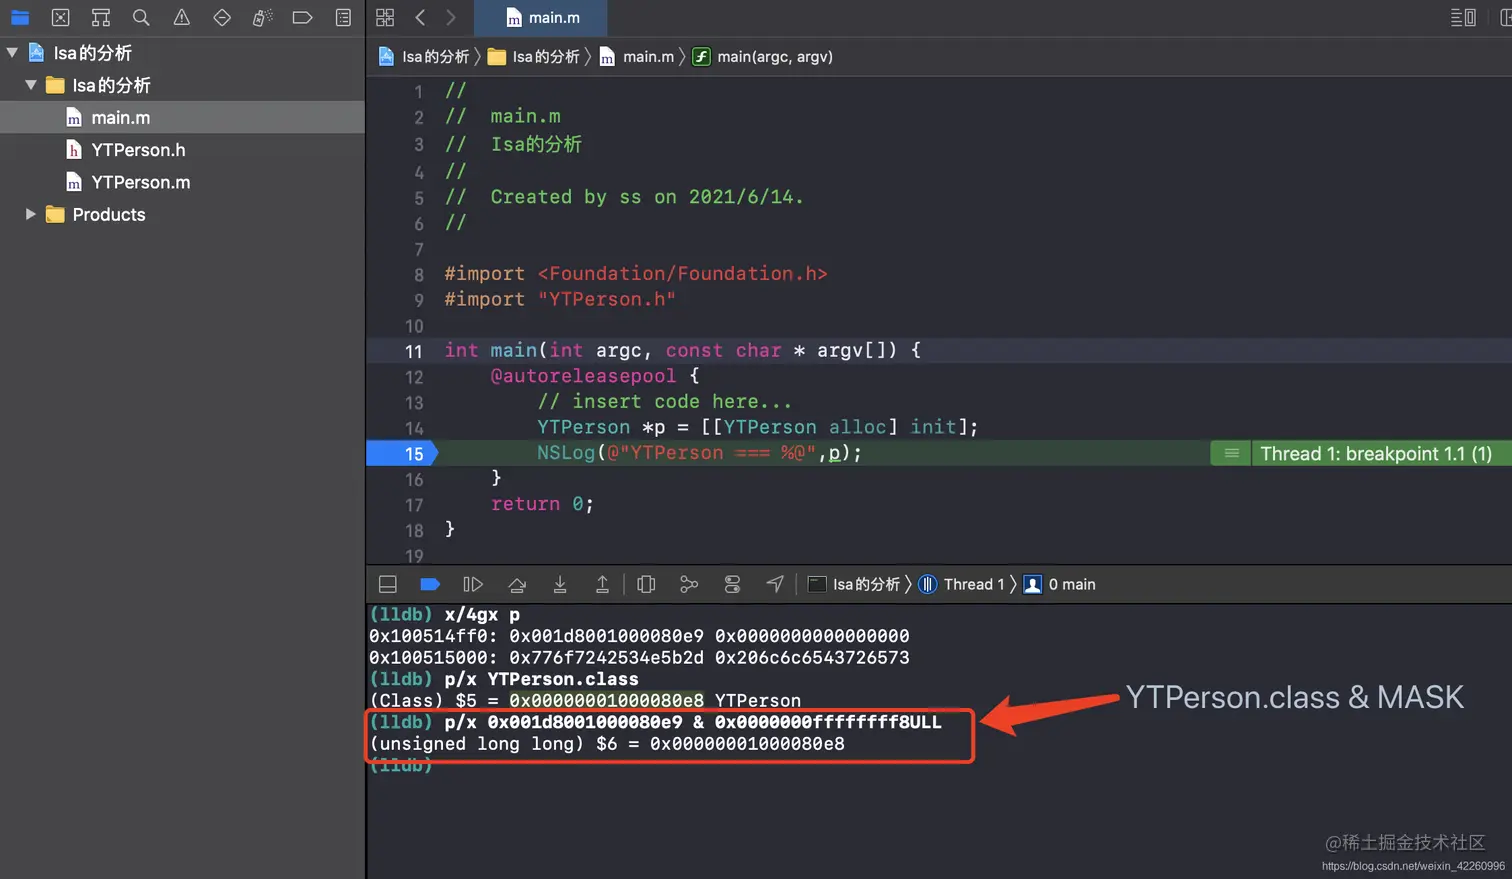The width and height of the screenshot is (1512, 879).
Task: Go back in editor history
Action: [x=420, y=17]
